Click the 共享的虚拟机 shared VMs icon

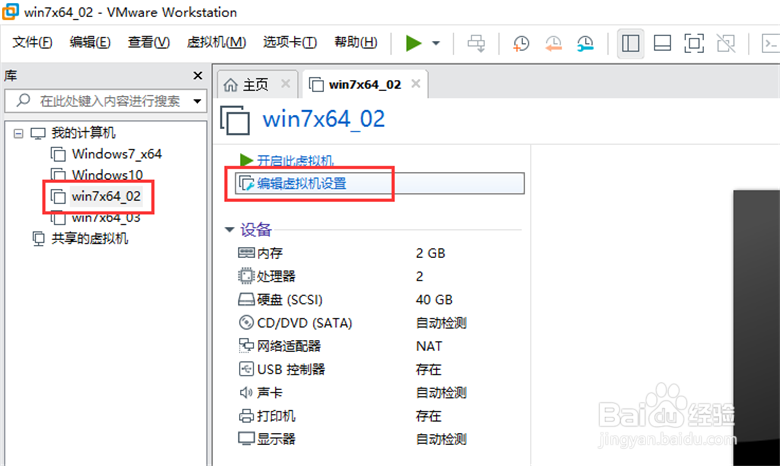pyautogui.click(x=38, y=239)
